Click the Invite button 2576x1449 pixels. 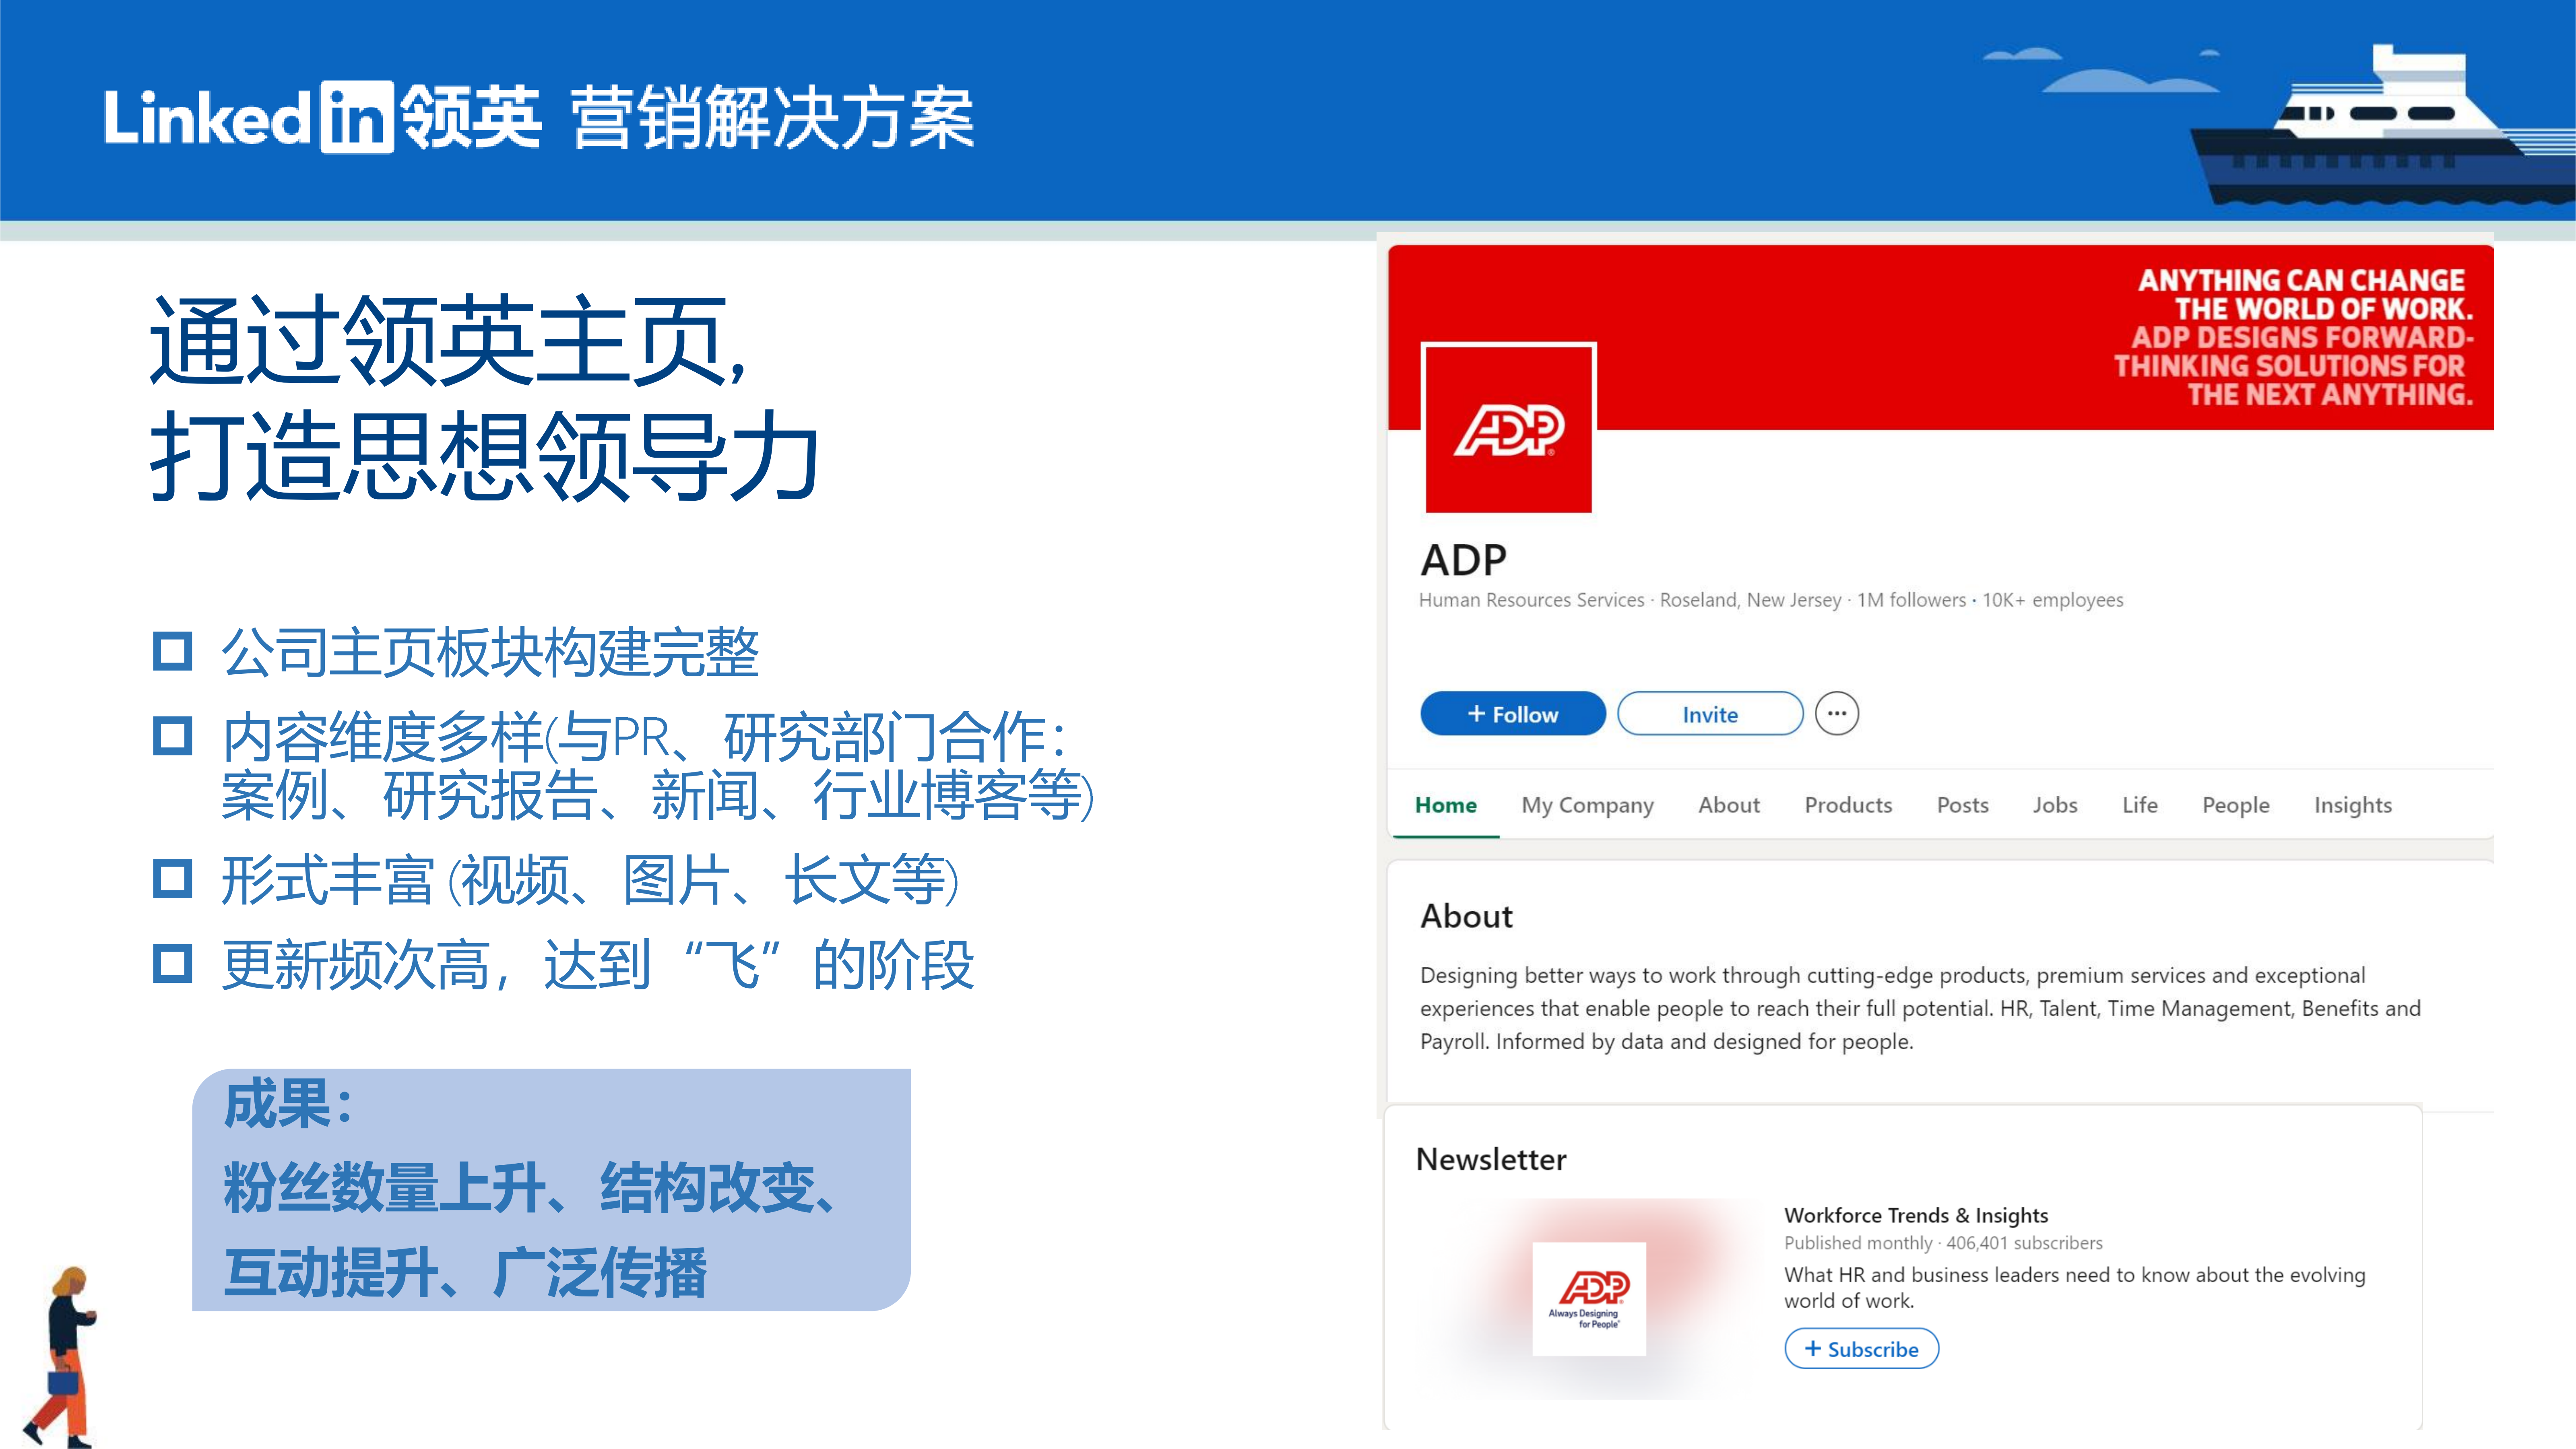pos(1710,714)
